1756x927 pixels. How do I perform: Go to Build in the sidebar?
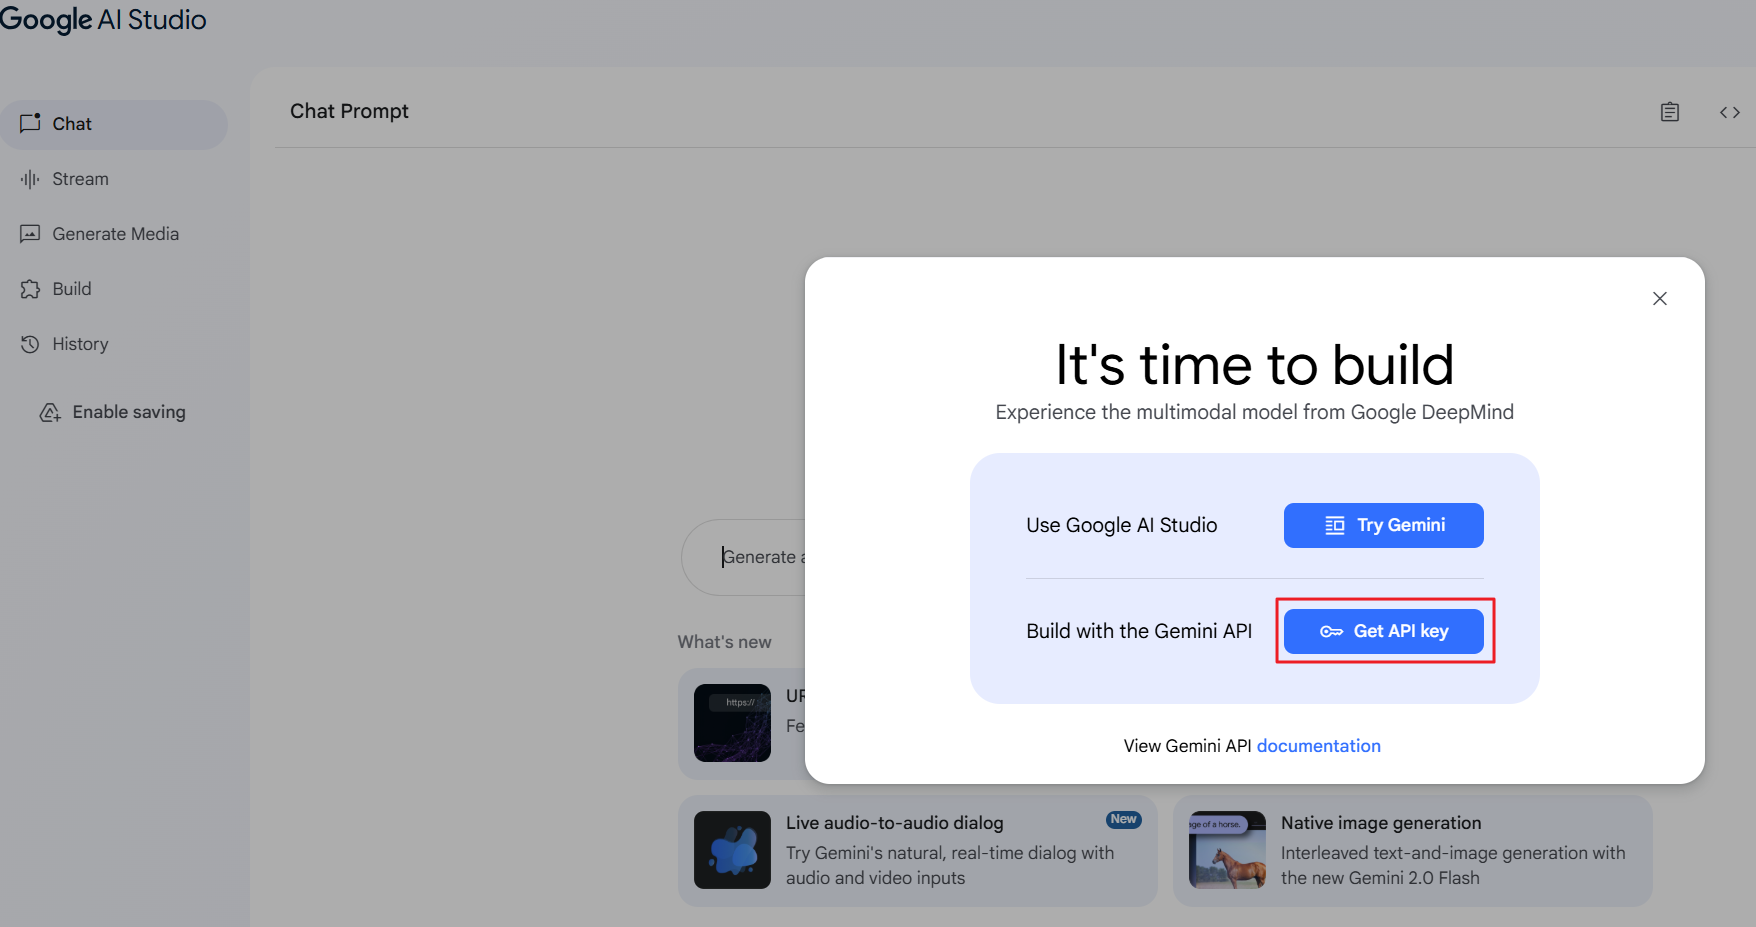click(114, 289)
